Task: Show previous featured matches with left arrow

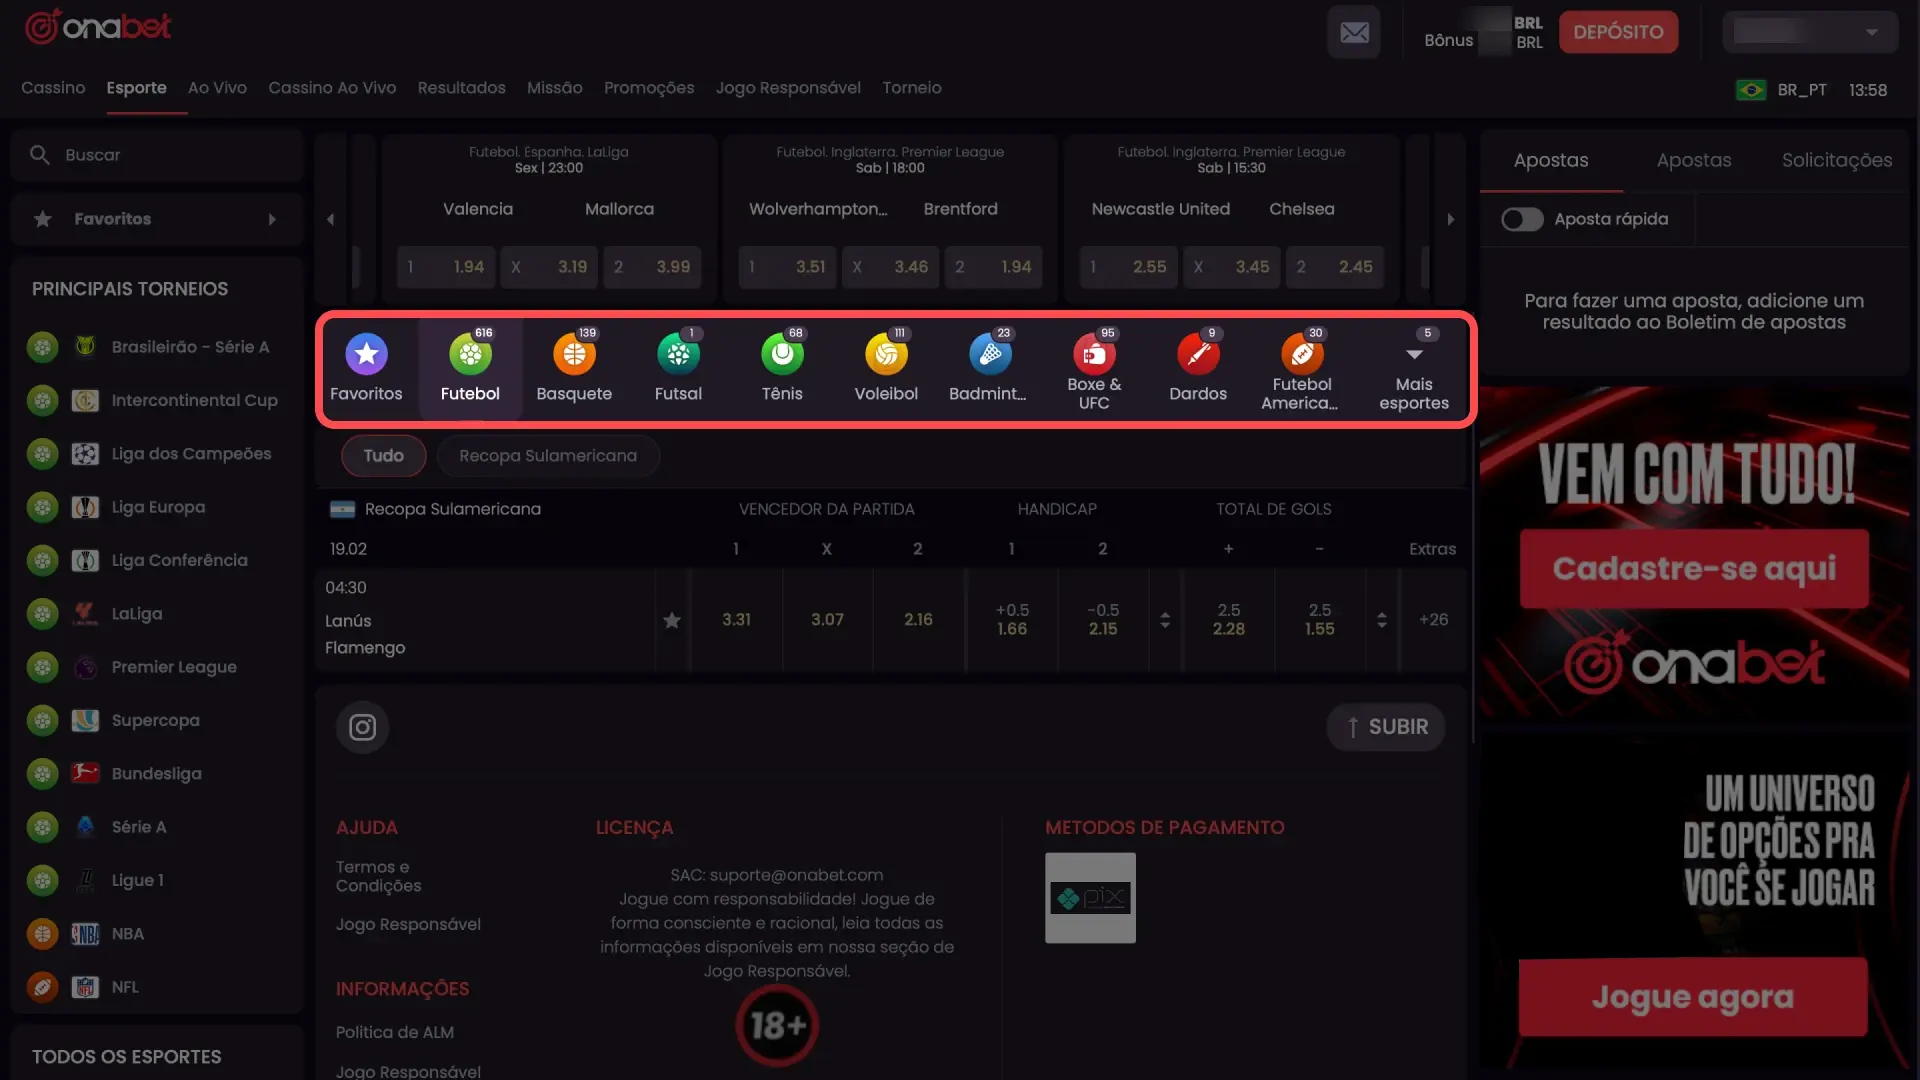Action: coord(330,219)
